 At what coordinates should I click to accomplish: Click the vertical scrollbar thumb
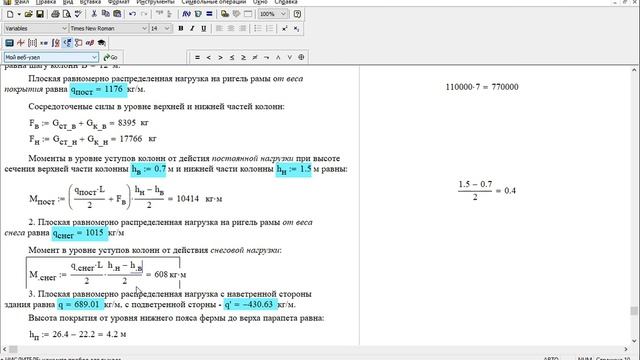click(x=633, y=311)
